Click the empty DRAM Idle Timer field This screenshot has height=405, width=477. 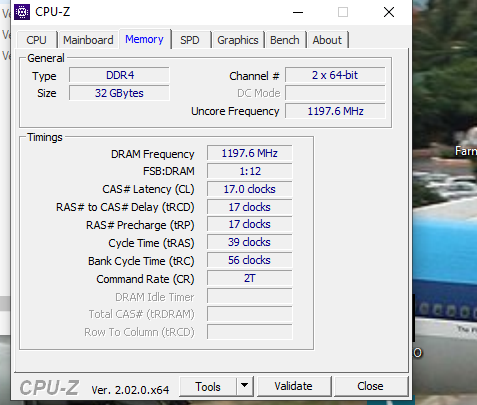click(250, 296)
